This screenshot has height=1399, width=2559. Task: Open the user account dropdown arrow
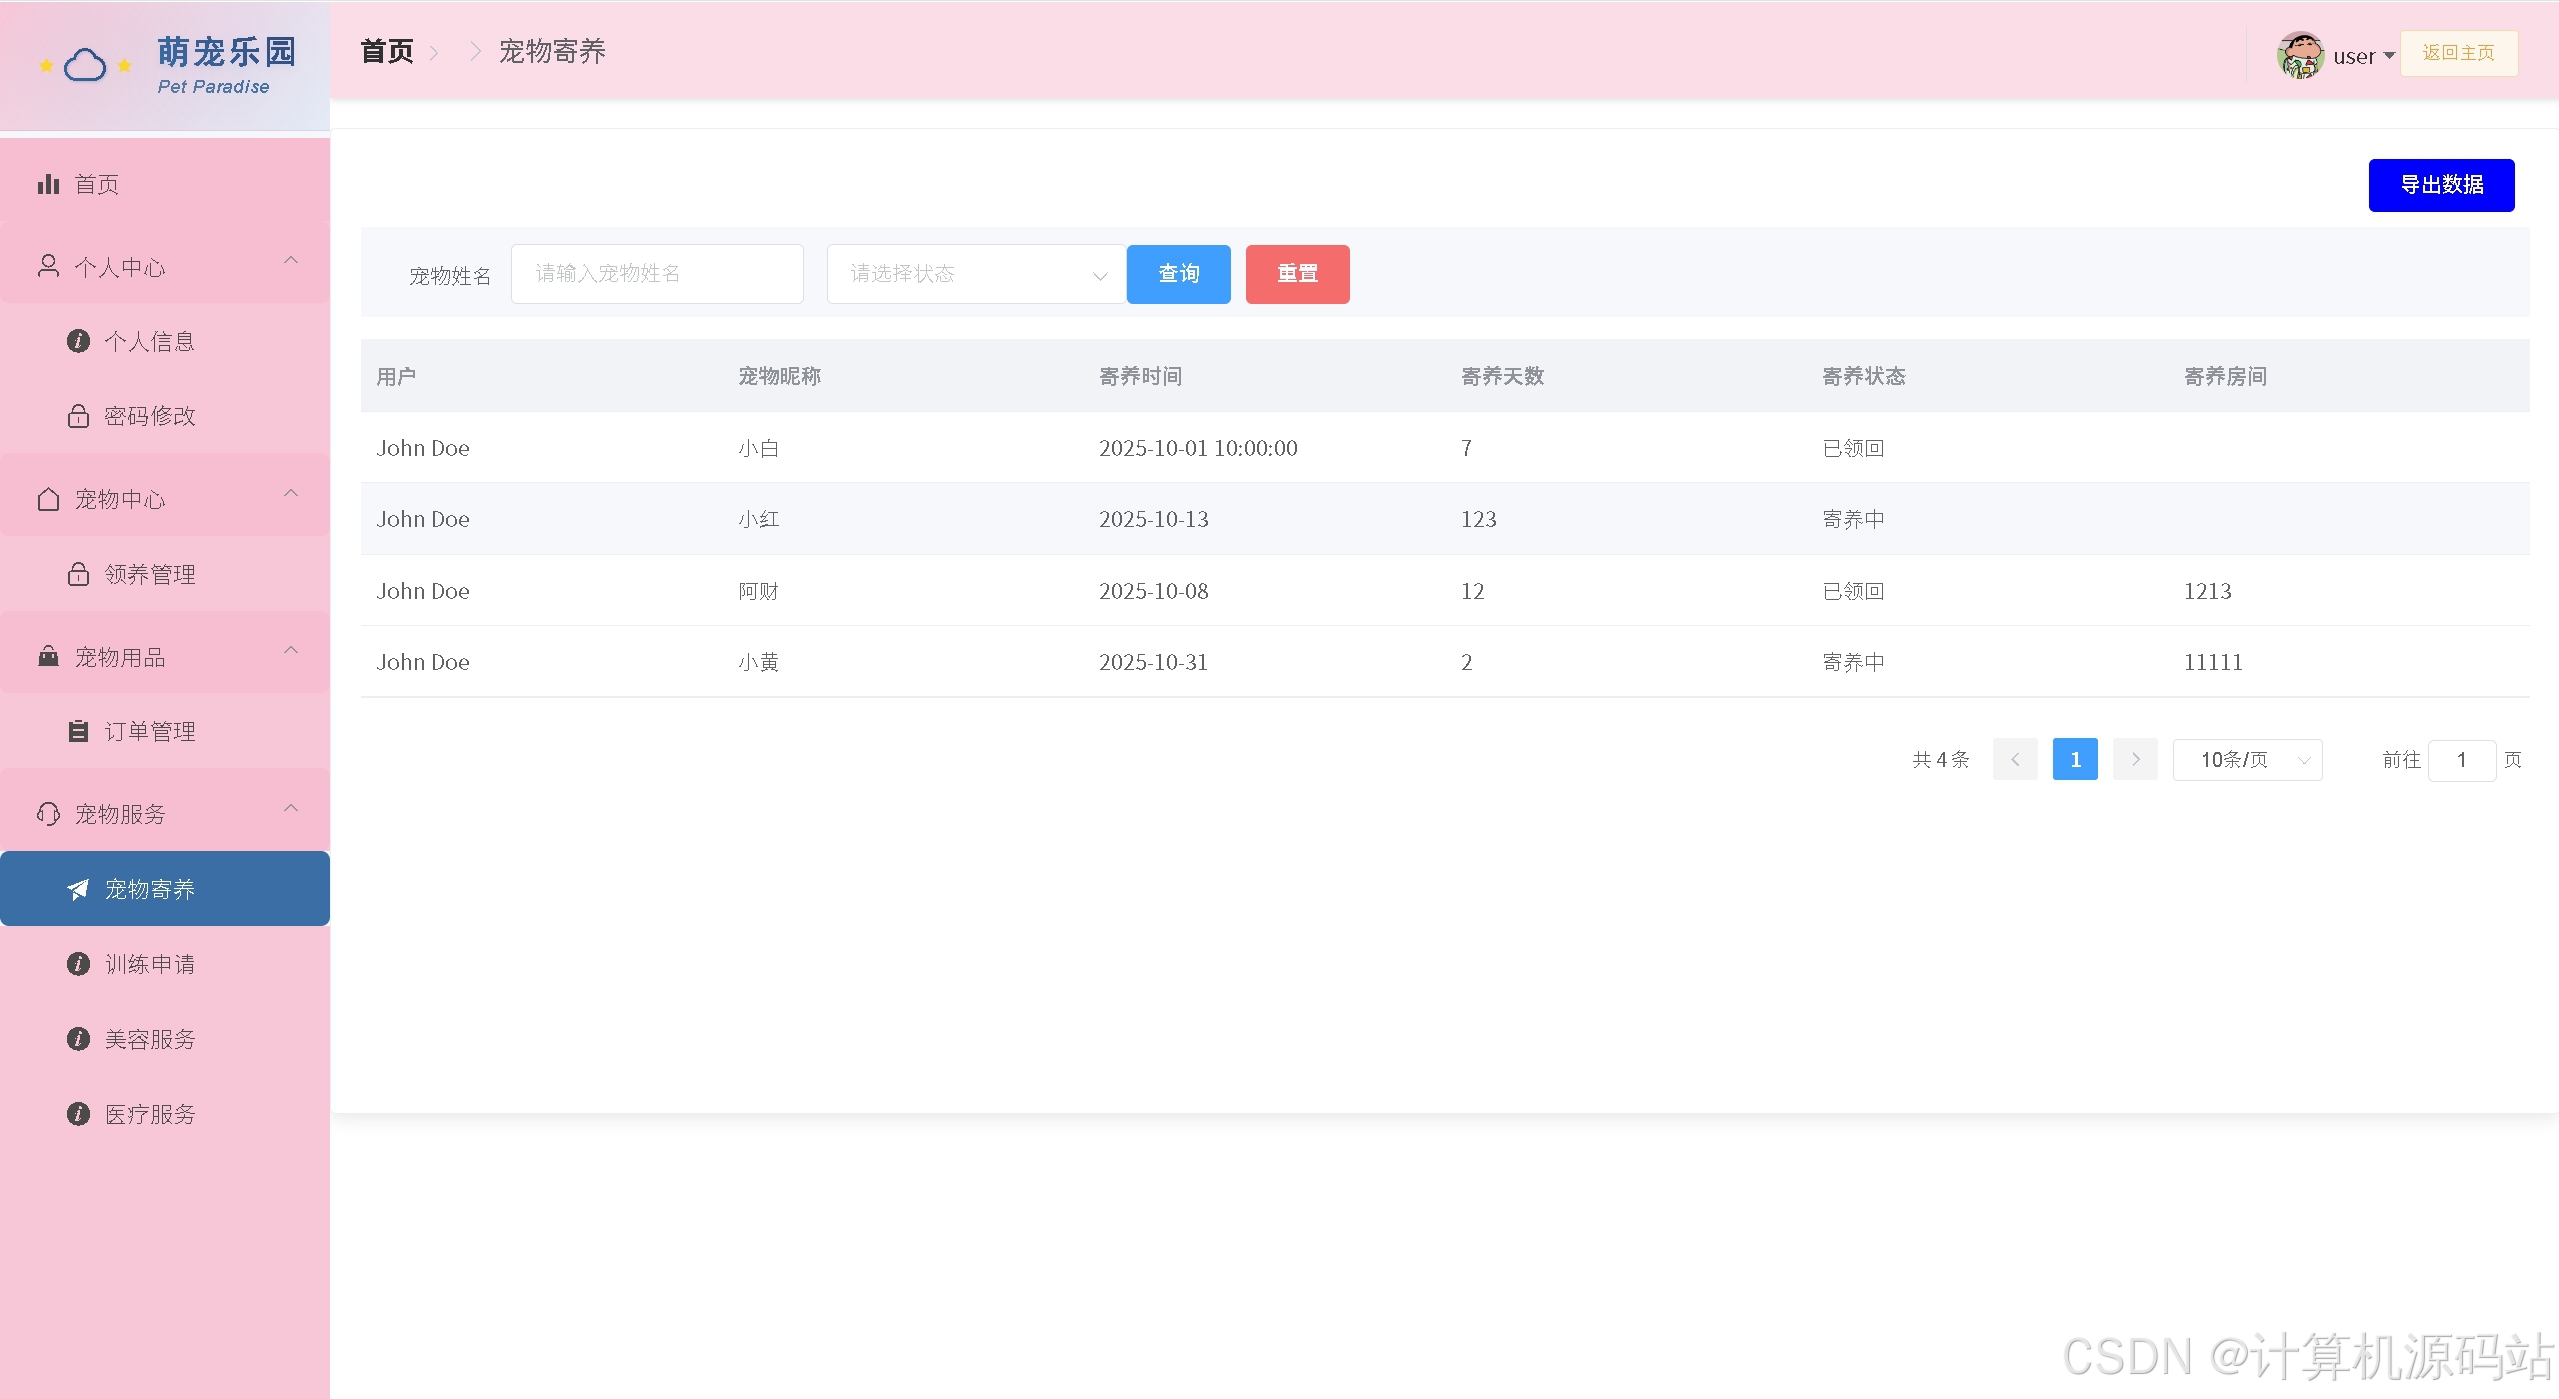(2389, 56)
